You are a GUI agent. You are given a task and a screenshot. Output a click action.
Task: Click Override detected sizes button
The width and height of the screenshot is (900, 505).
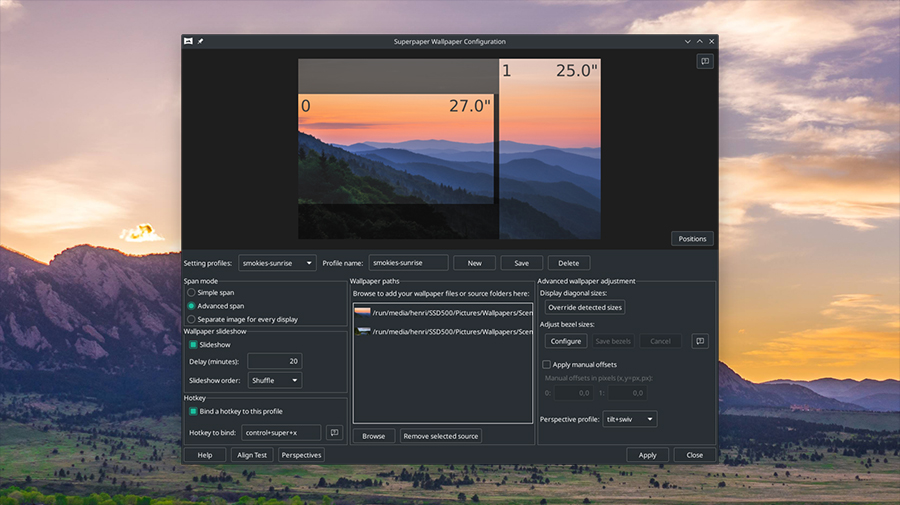click(585, 307)
